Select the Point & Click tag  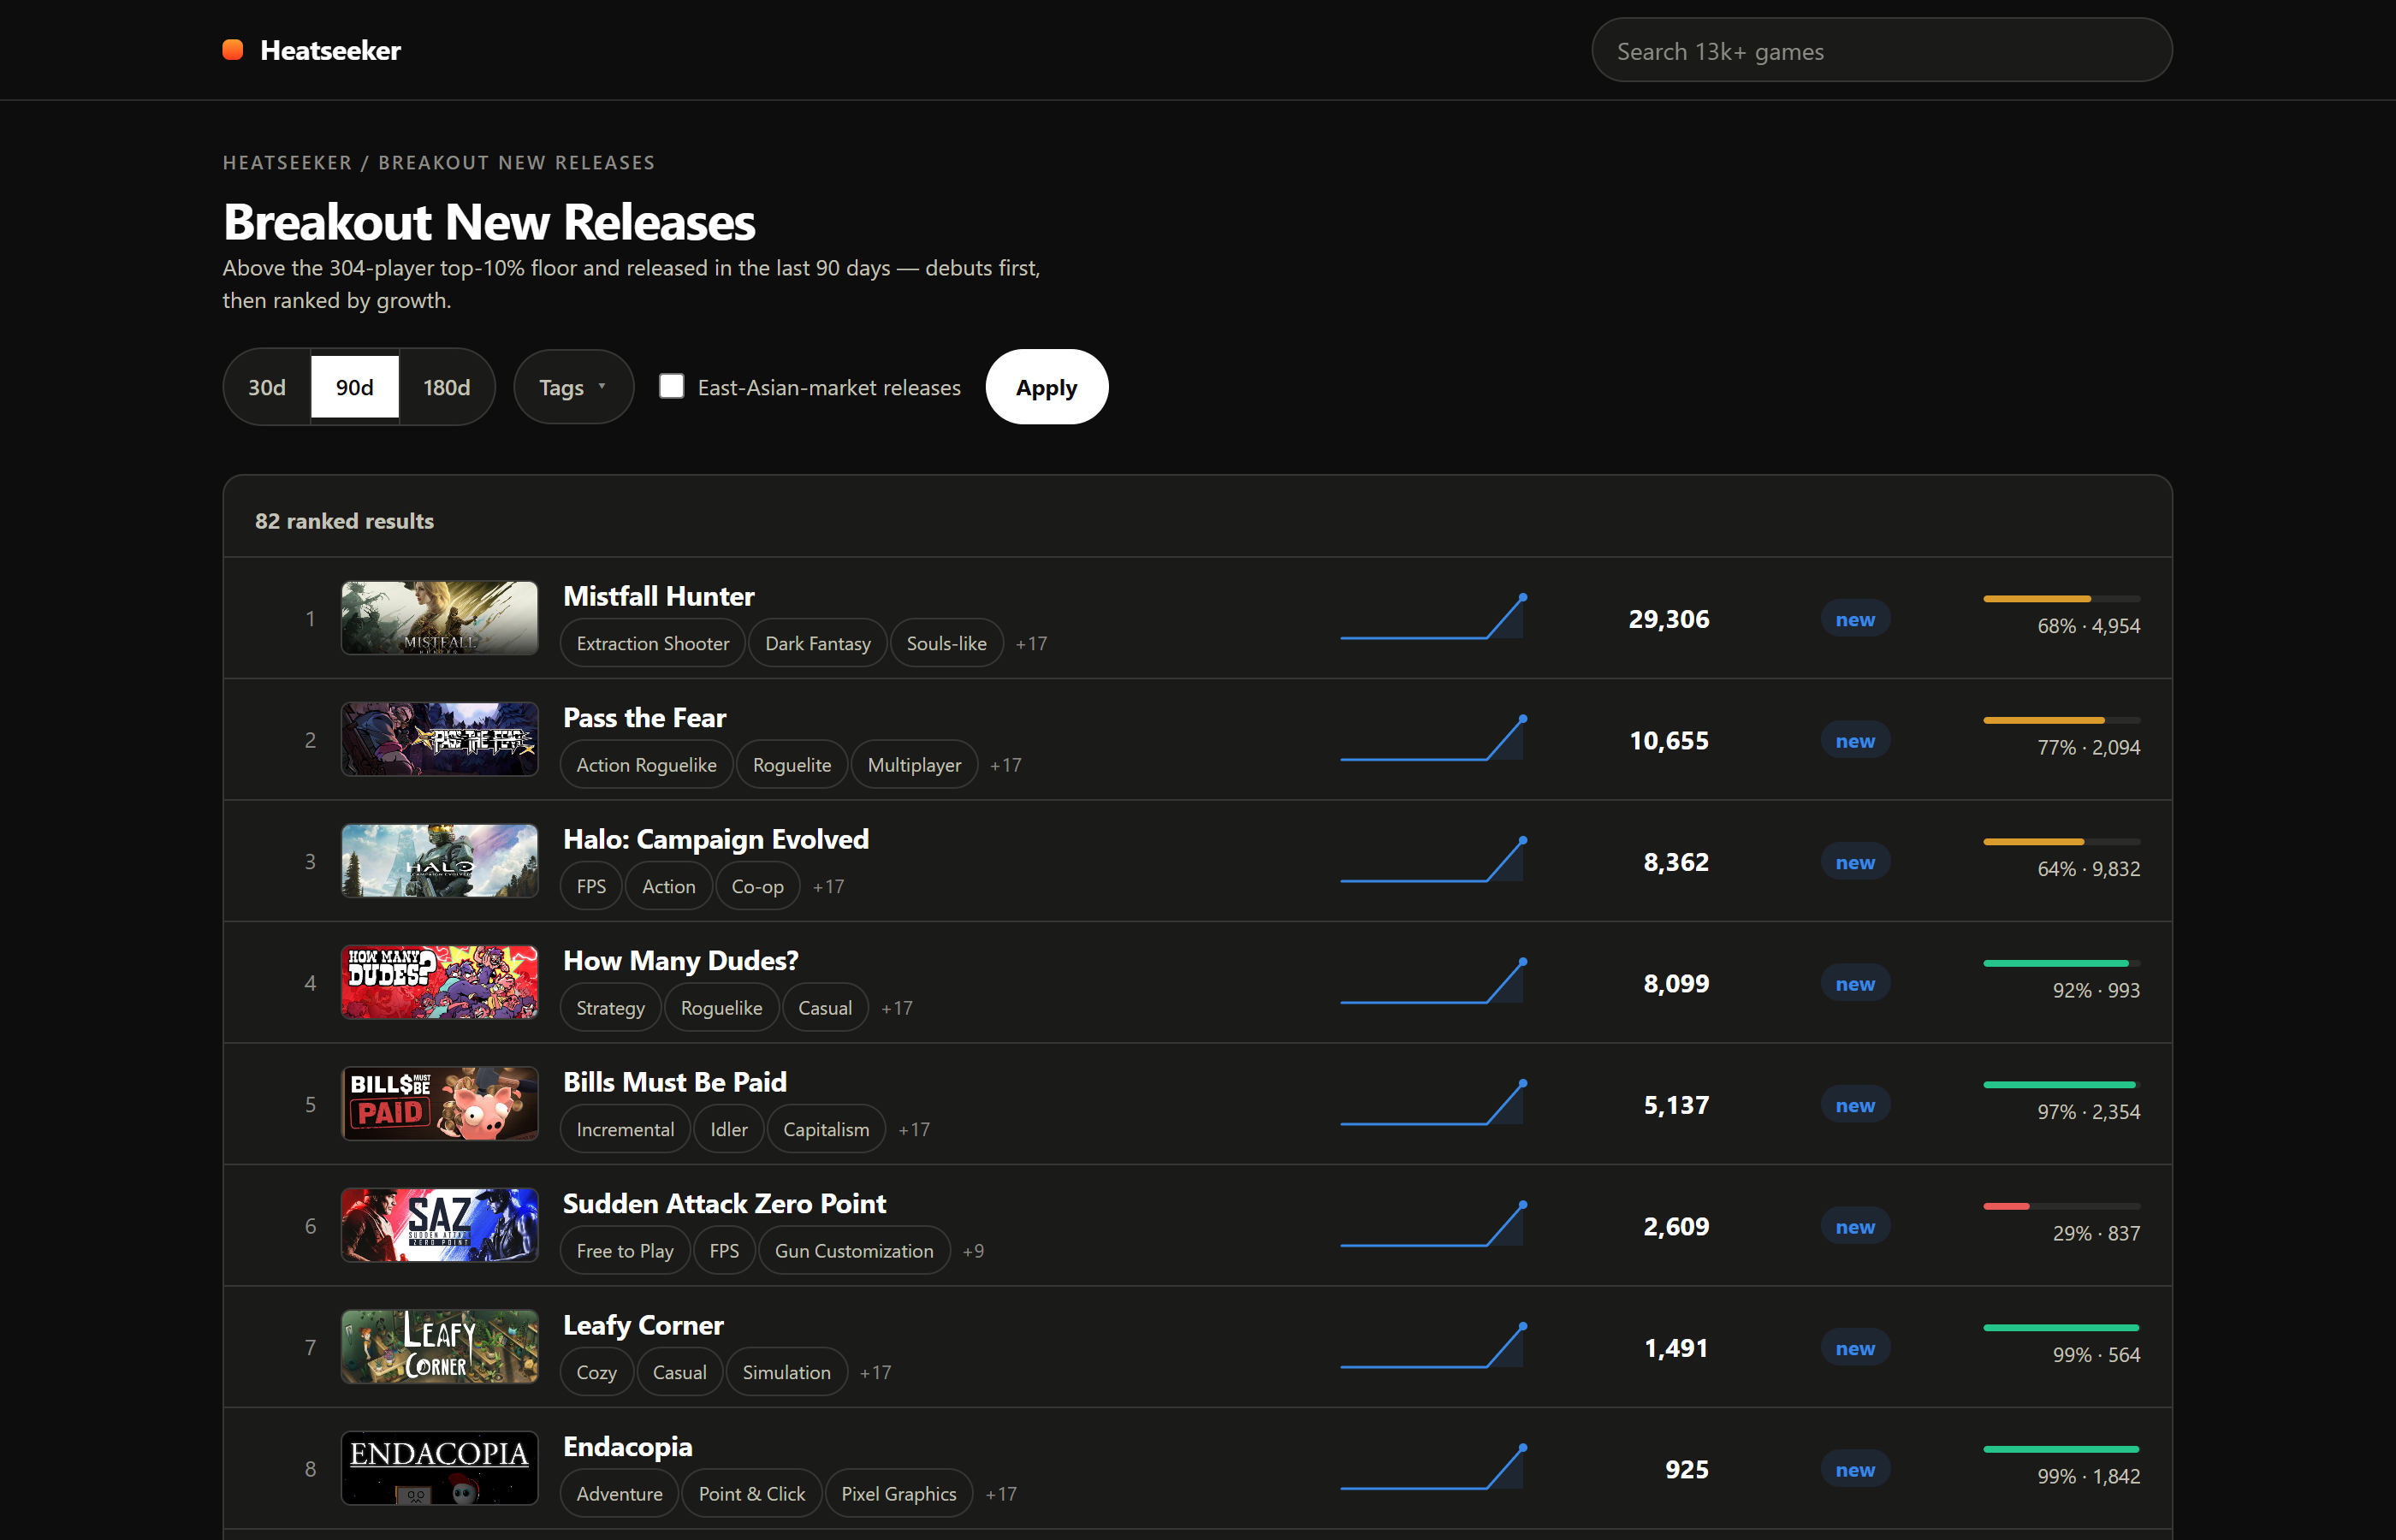click(x=751, y=1494)
